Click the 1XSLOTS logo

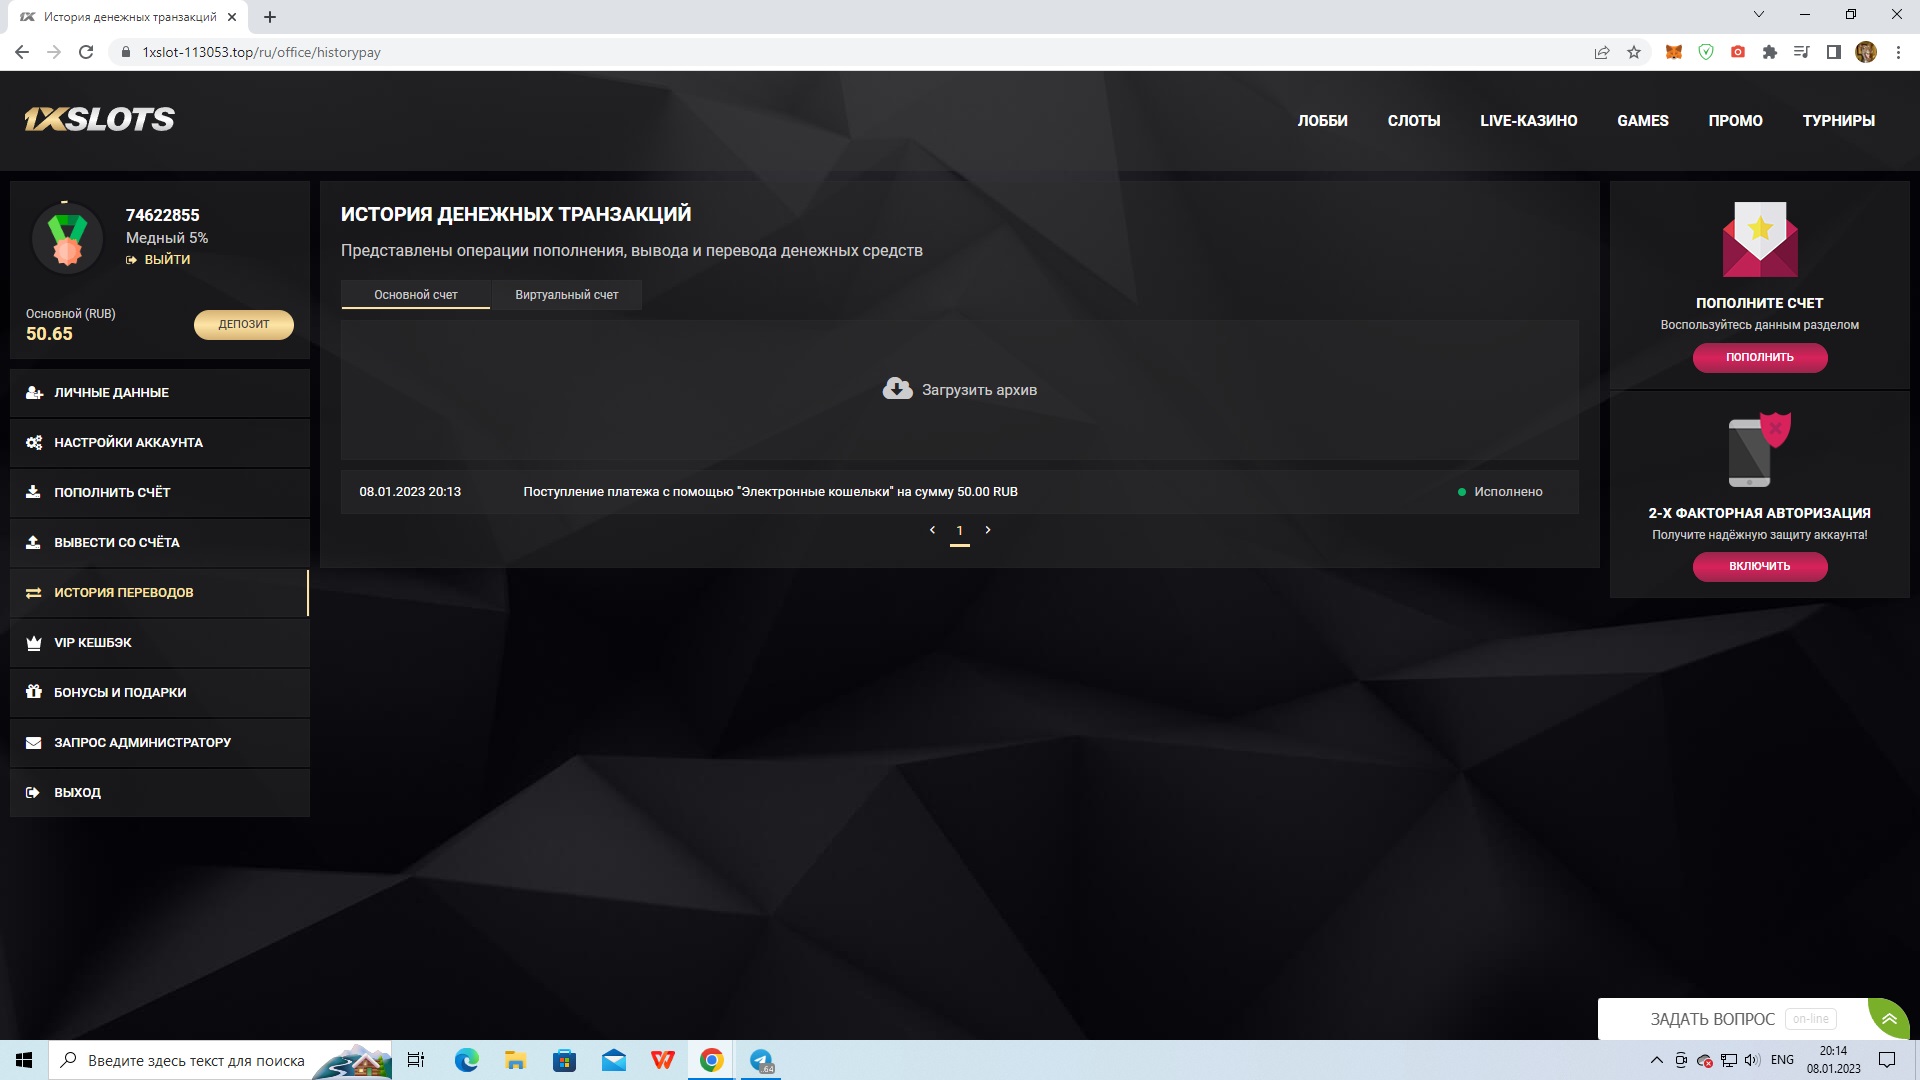pyautogui.click(x=100, y=120)
